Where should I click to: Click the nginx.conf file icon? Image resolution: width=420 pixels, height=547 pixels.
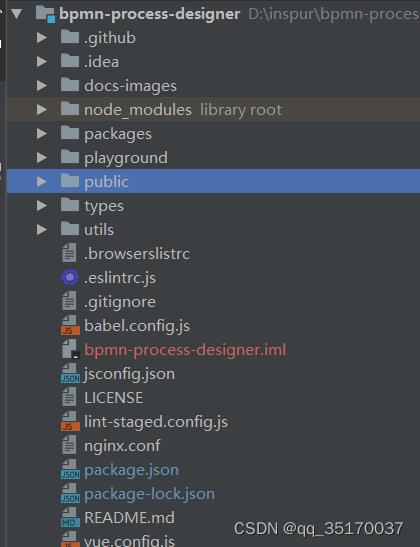pyautogui.click(x=69, y=445)
